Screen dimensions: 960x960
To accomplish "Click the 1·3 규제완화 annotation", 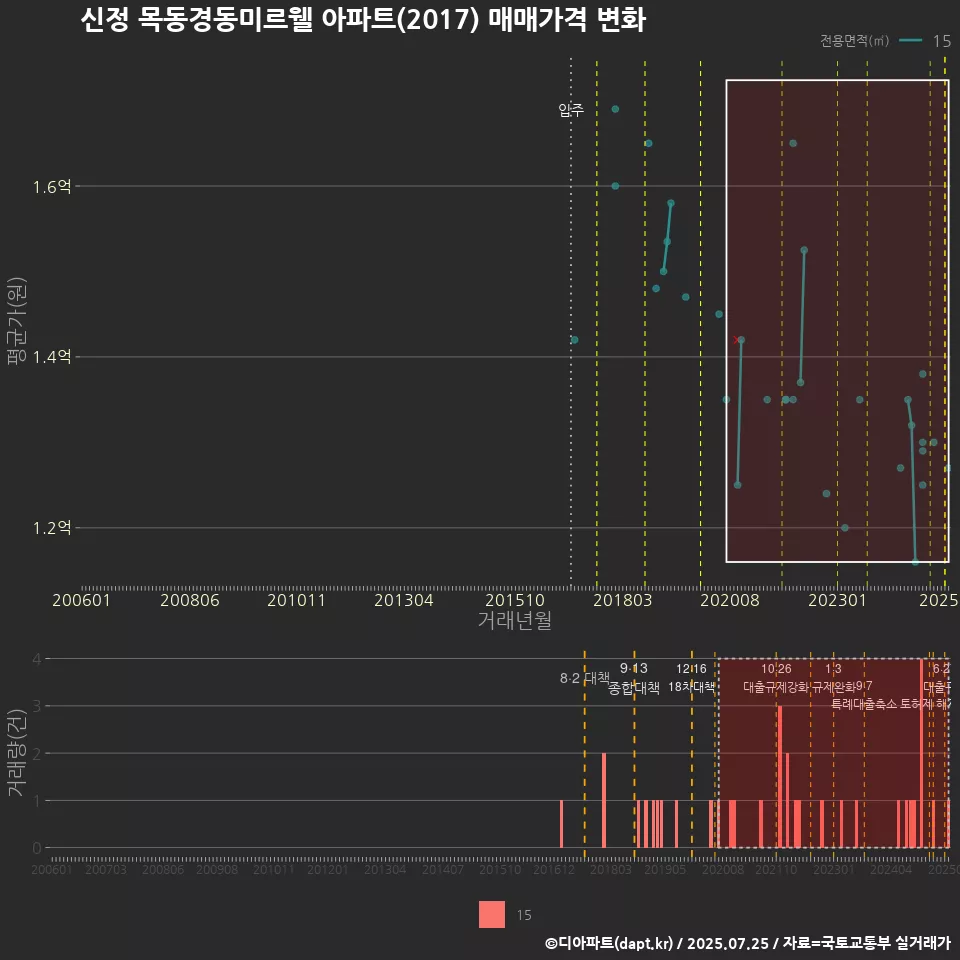I will click(833, 678).
